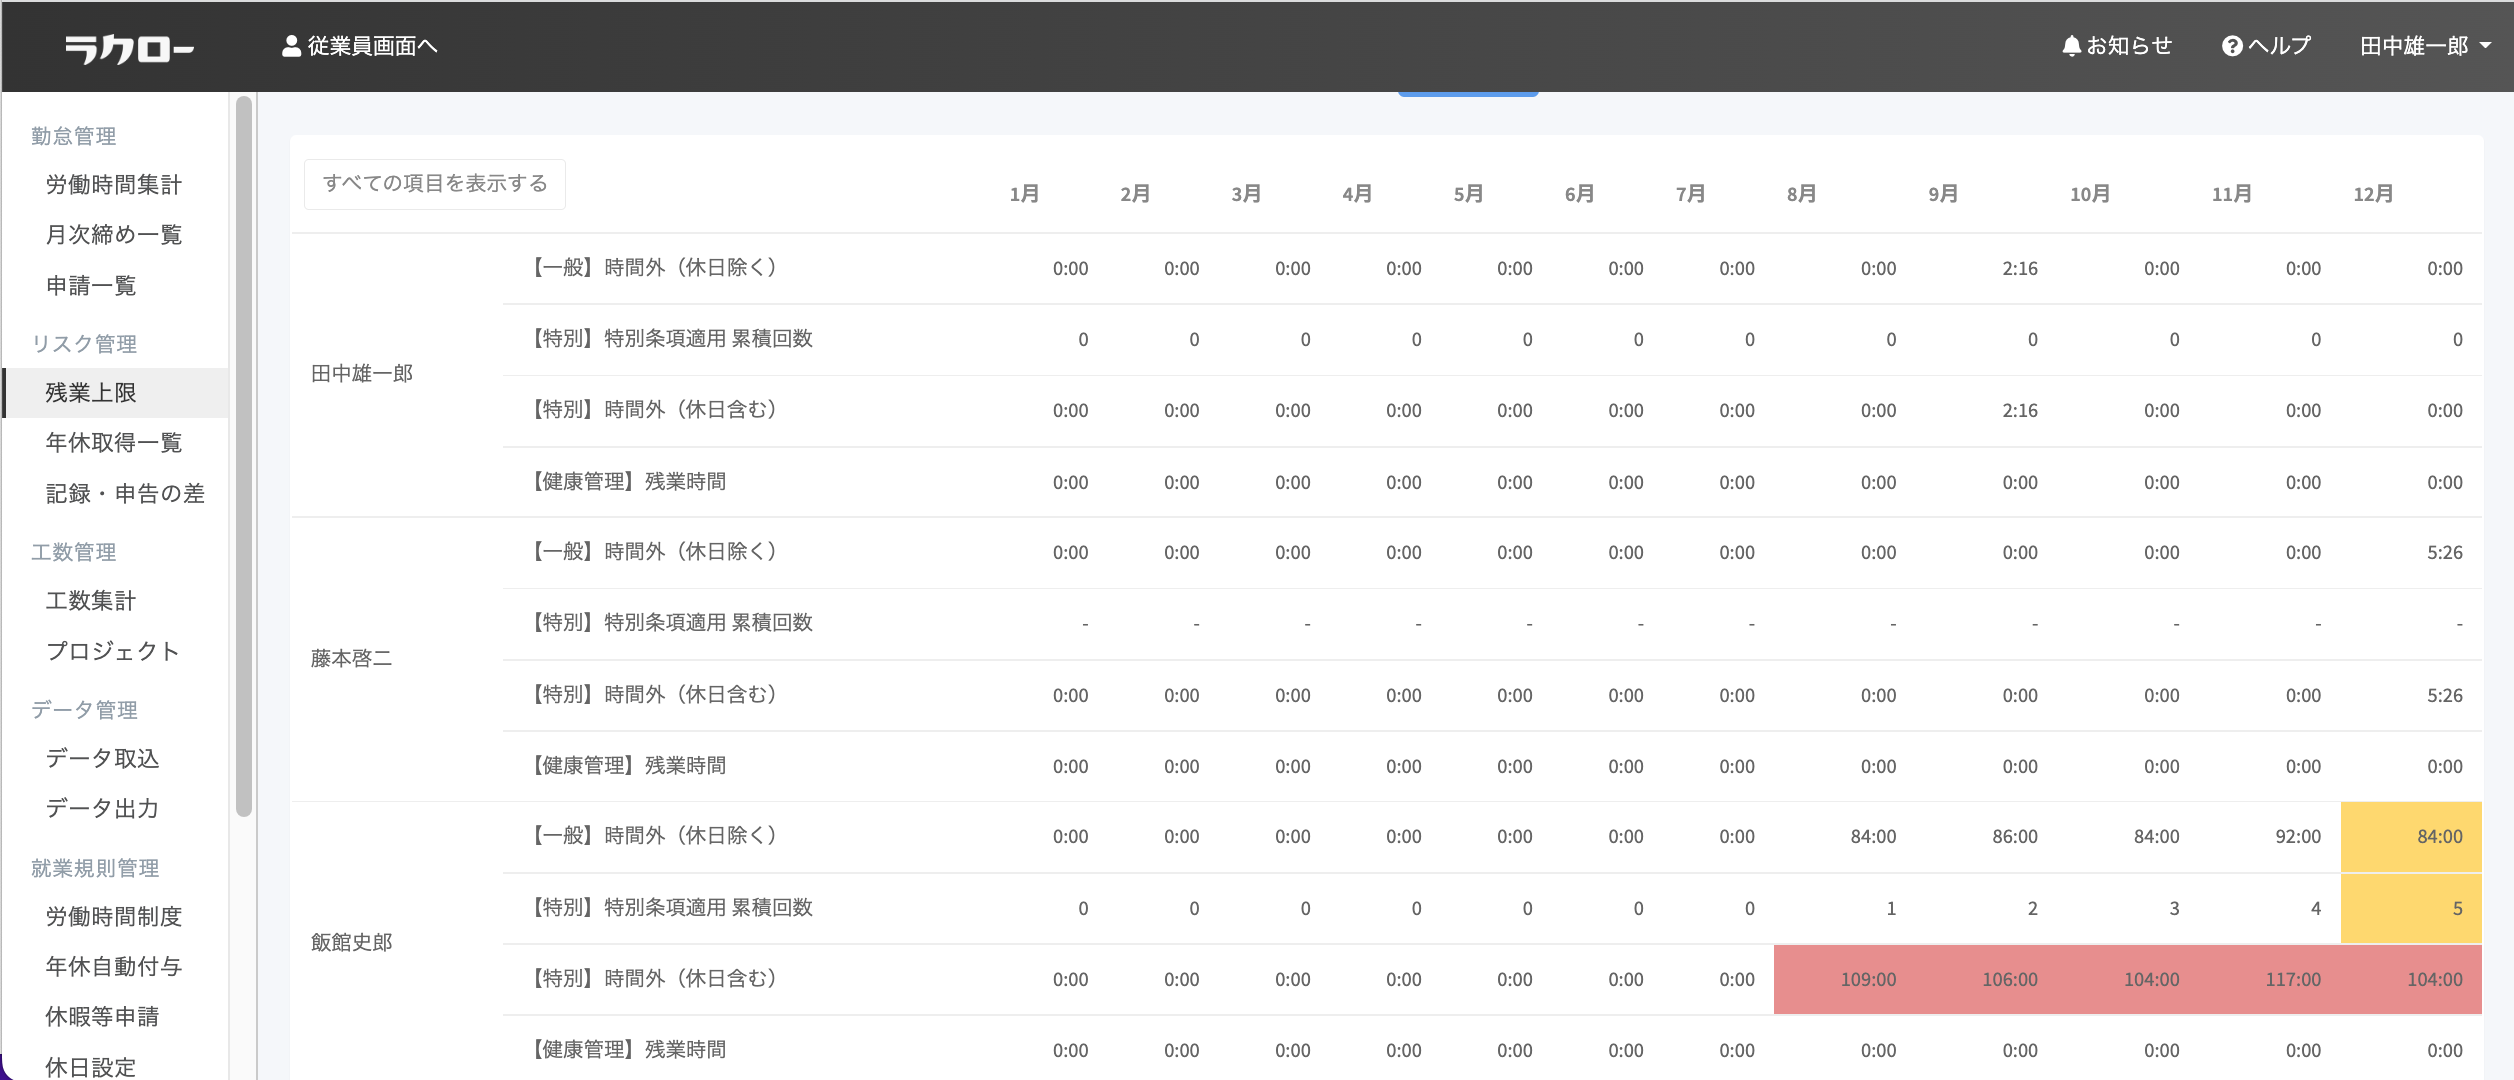
Task: Click 飯館史郎's 【特別】時間外(休日含む) label
Action: (x=654, y=979)
